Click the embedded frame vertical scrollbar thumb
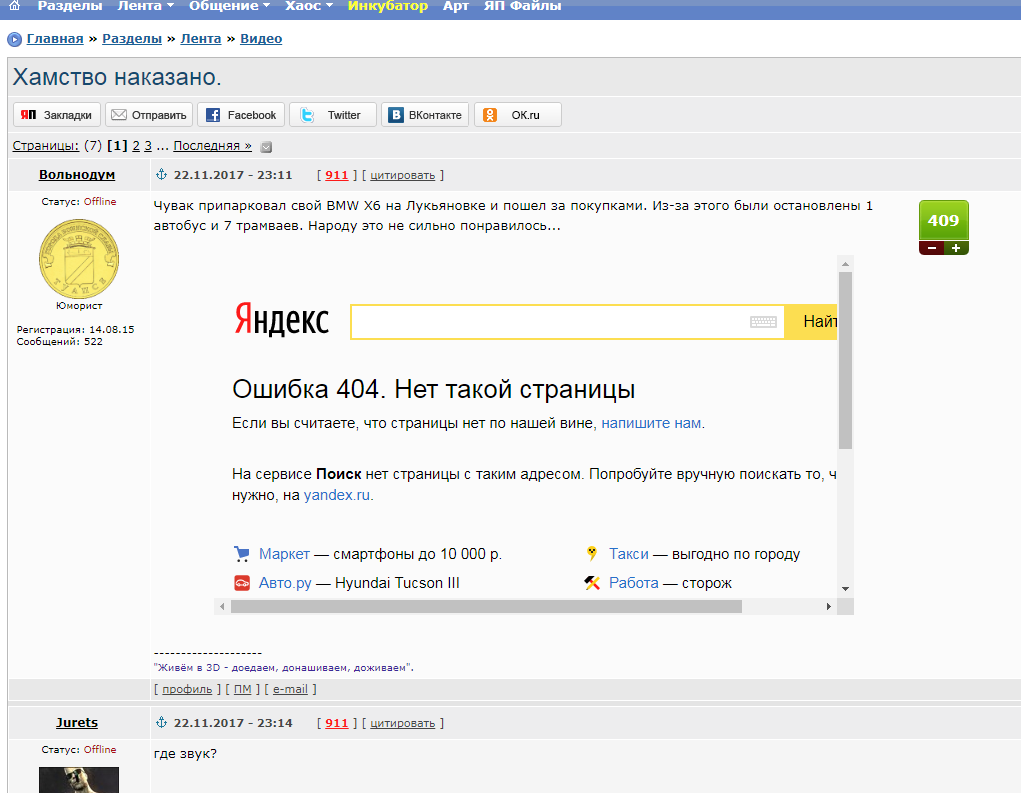1021x793 pixels. [x=845, y=360]
